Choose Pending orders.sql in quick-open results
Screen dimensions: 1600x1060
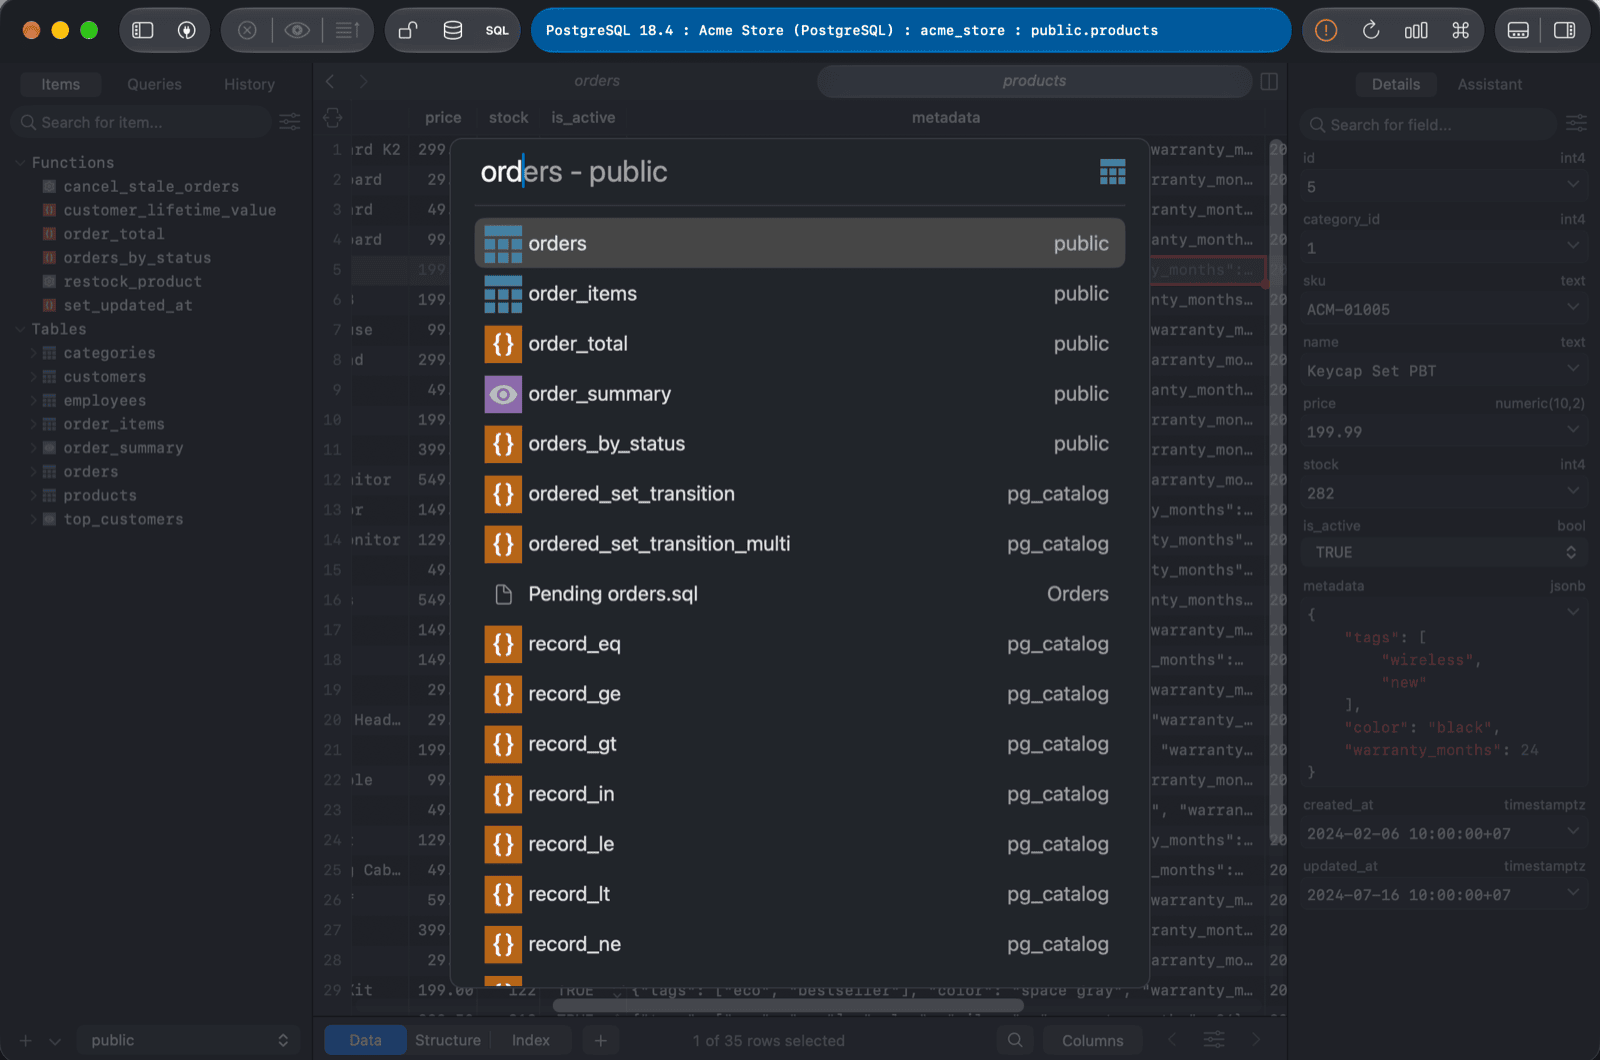(x=799, y=593)
